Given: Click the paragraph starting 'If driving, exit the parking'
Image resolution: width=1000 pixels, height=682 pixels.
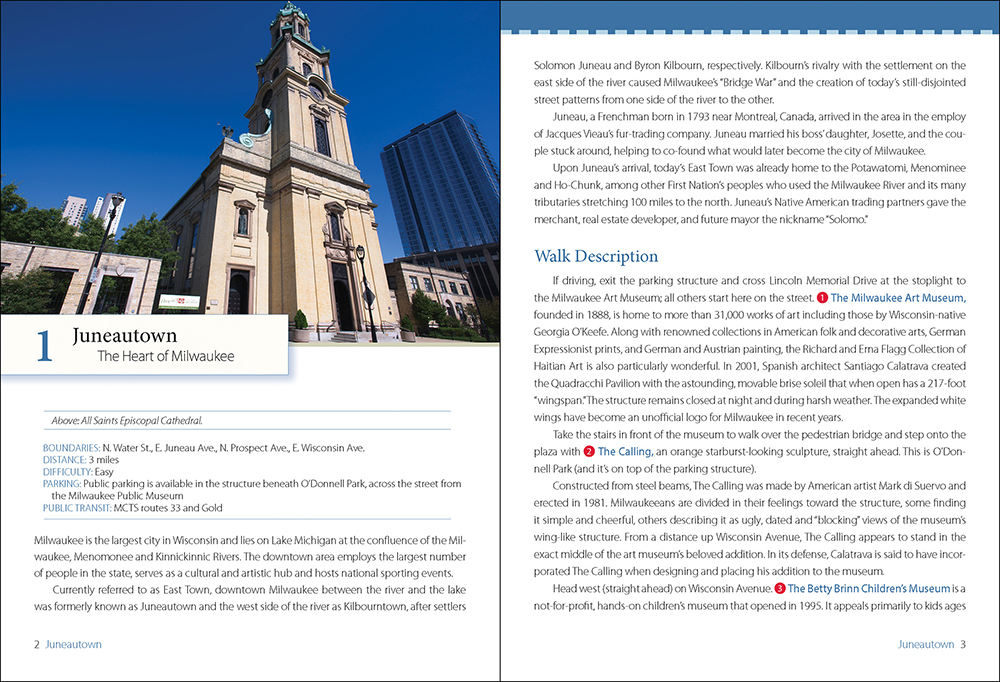Looking at the screenshot, I should coord(750,349).
